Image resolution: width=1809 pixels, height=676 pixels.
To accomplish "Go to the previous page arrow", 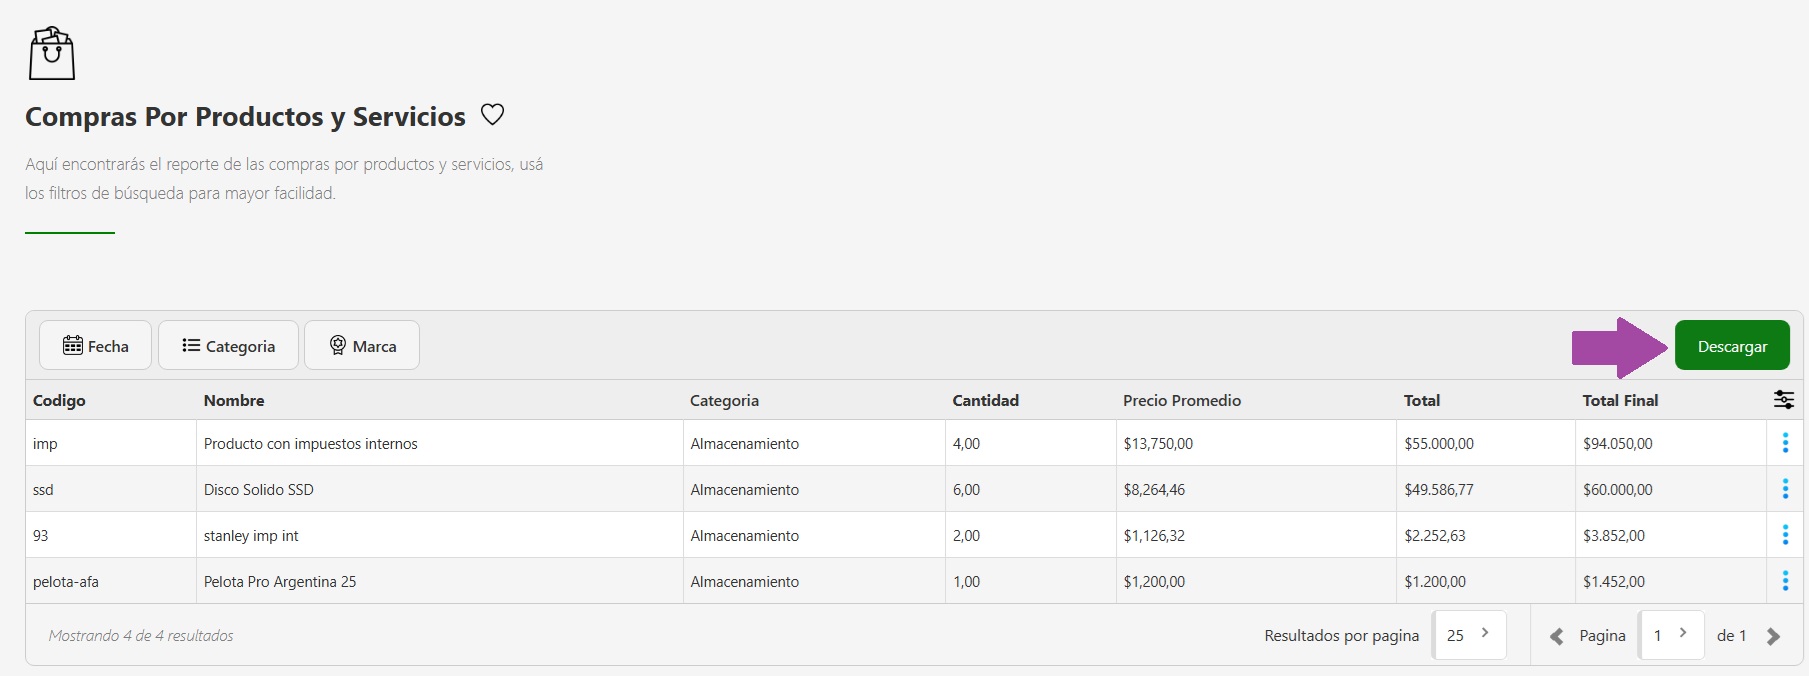I will [x=1556, y=636].
